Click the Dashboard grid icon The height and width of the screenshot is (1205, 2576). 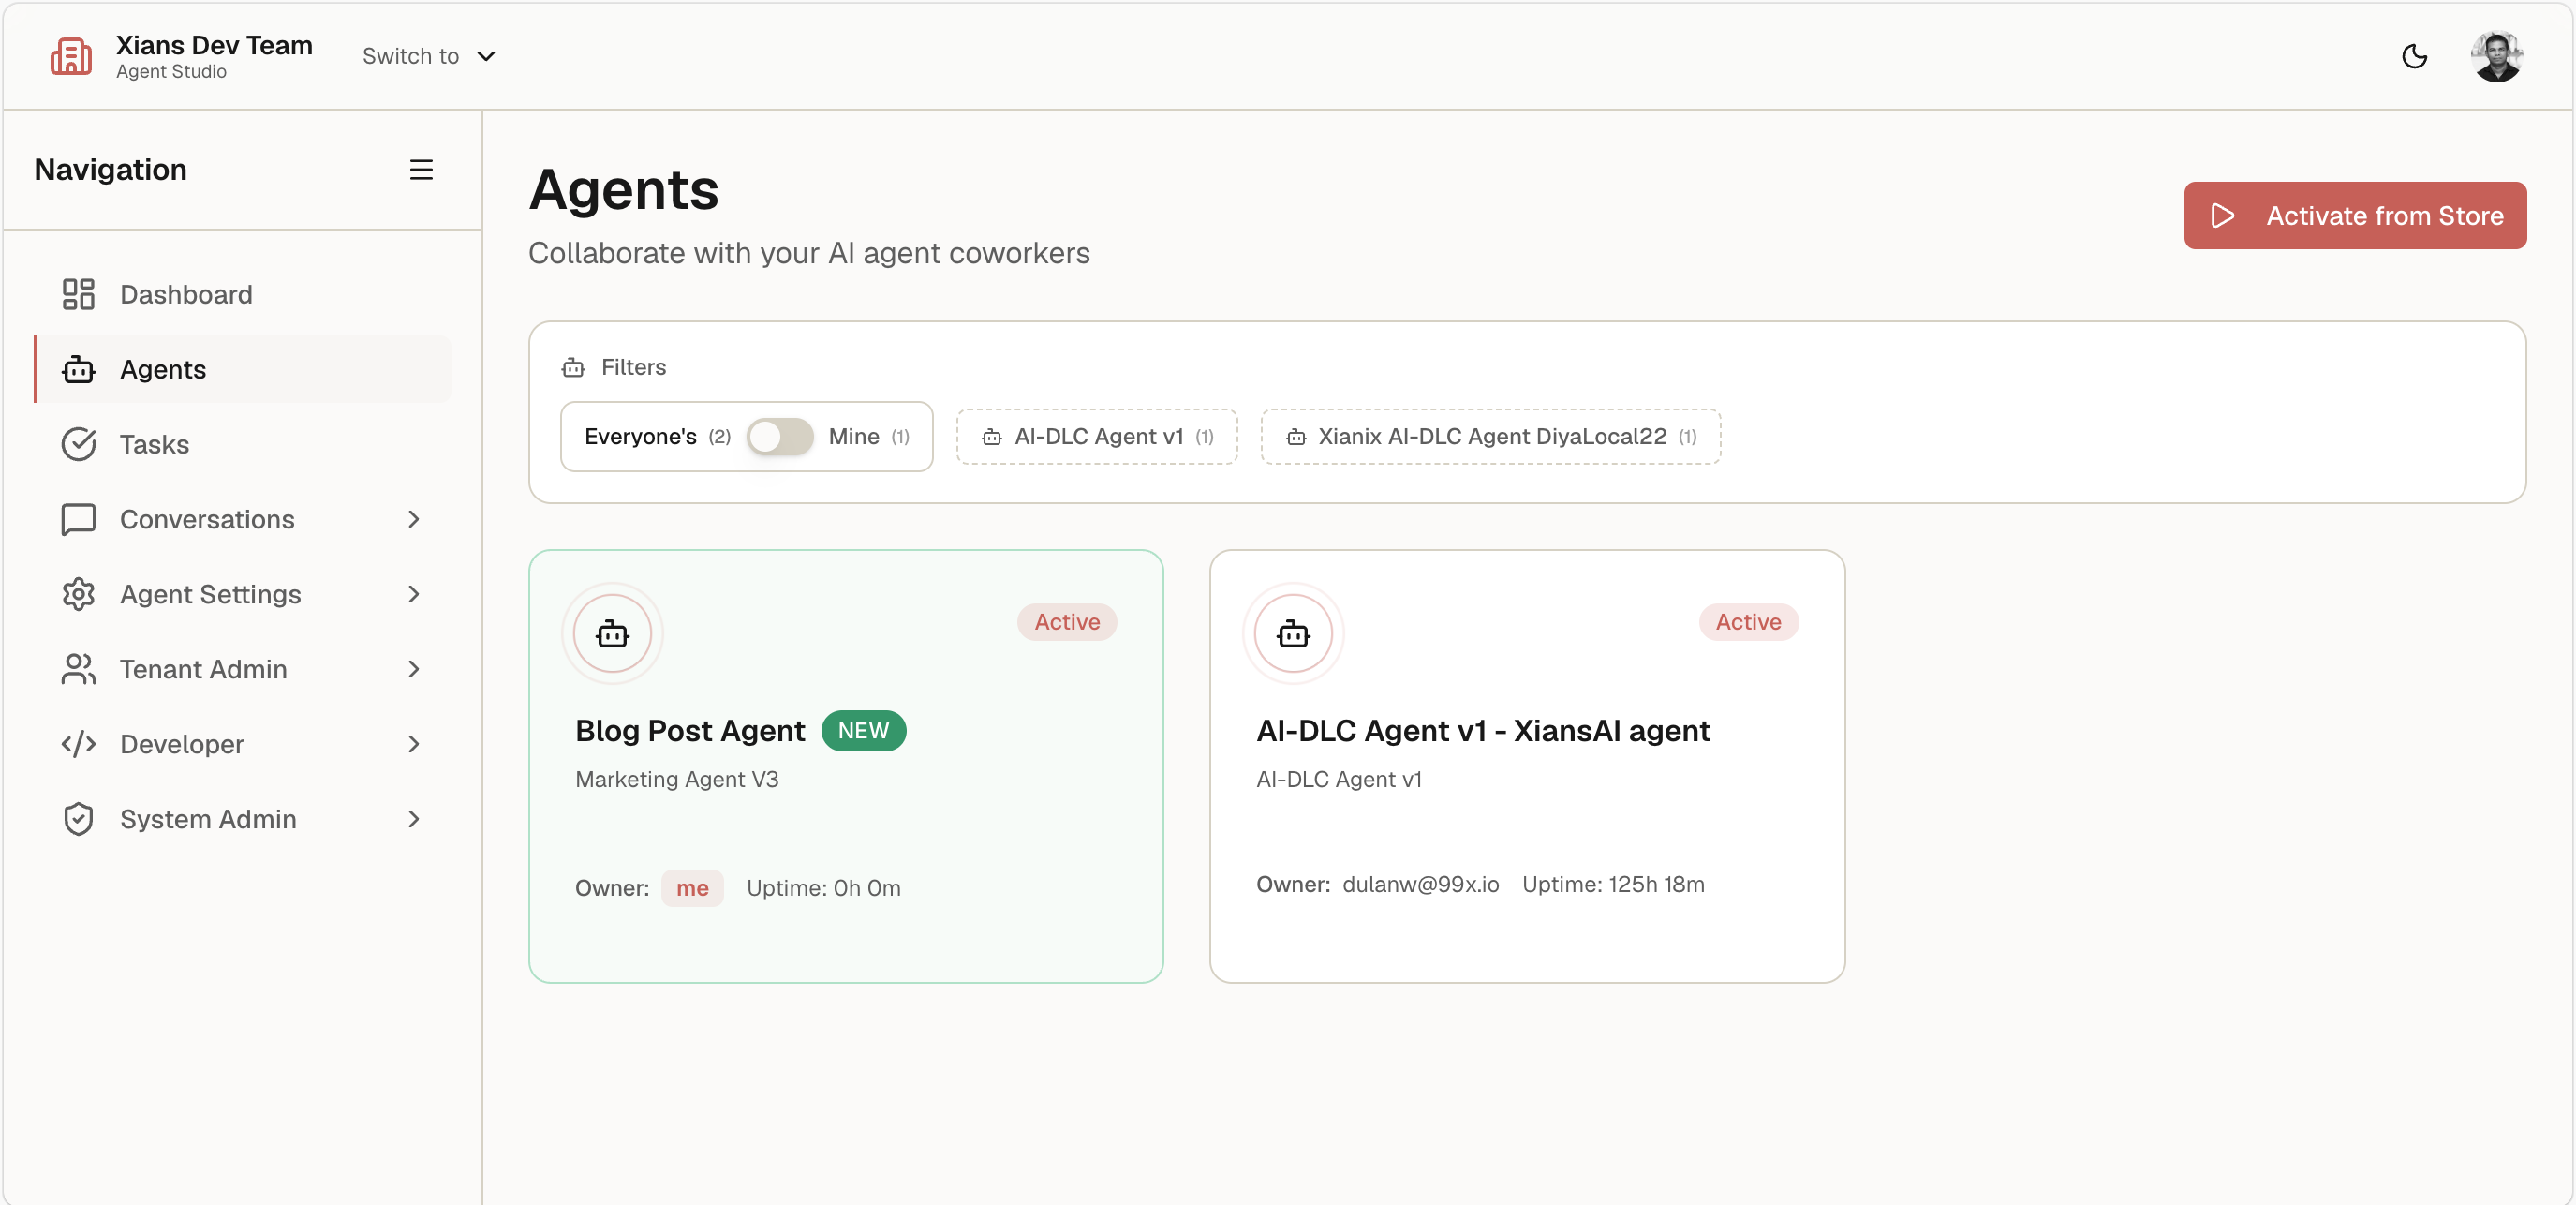(x=78, y=294)
